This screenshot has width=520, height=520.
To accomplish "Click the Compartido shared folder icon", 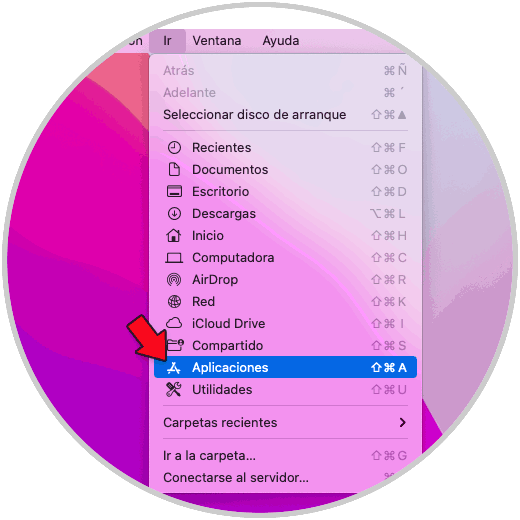I will point(175,345).
